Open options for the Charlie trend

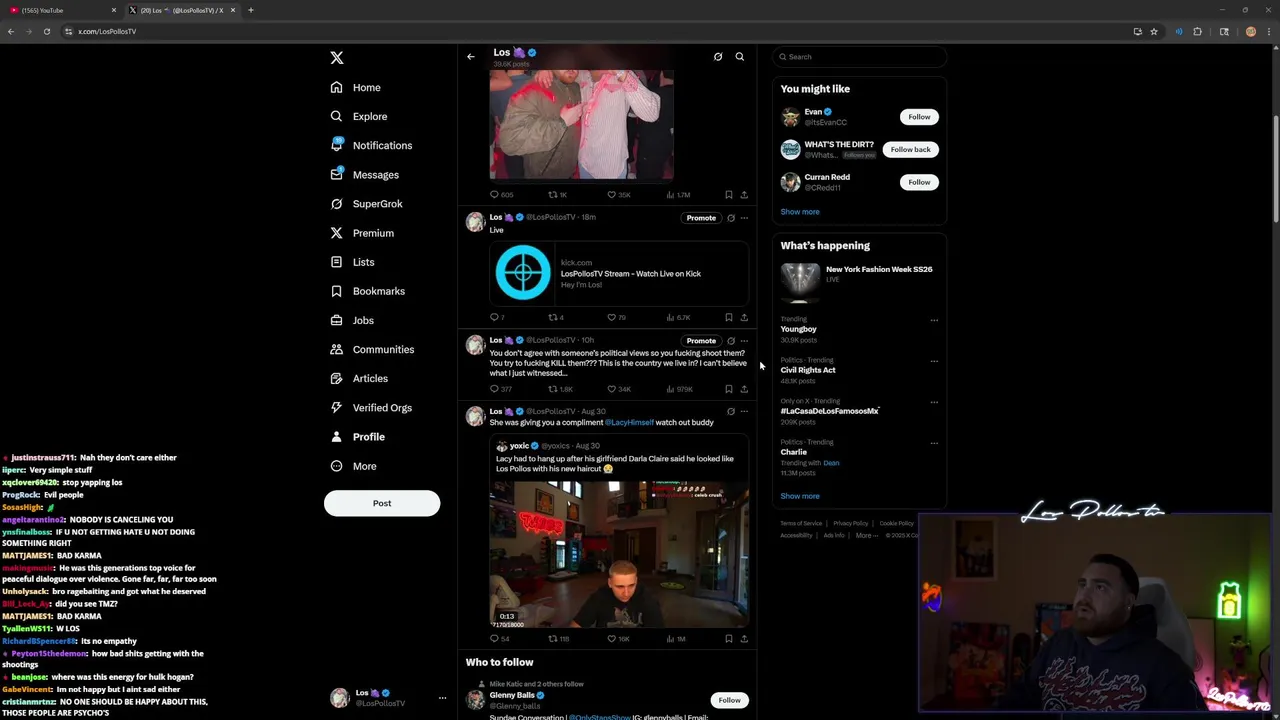coord(934,443)
